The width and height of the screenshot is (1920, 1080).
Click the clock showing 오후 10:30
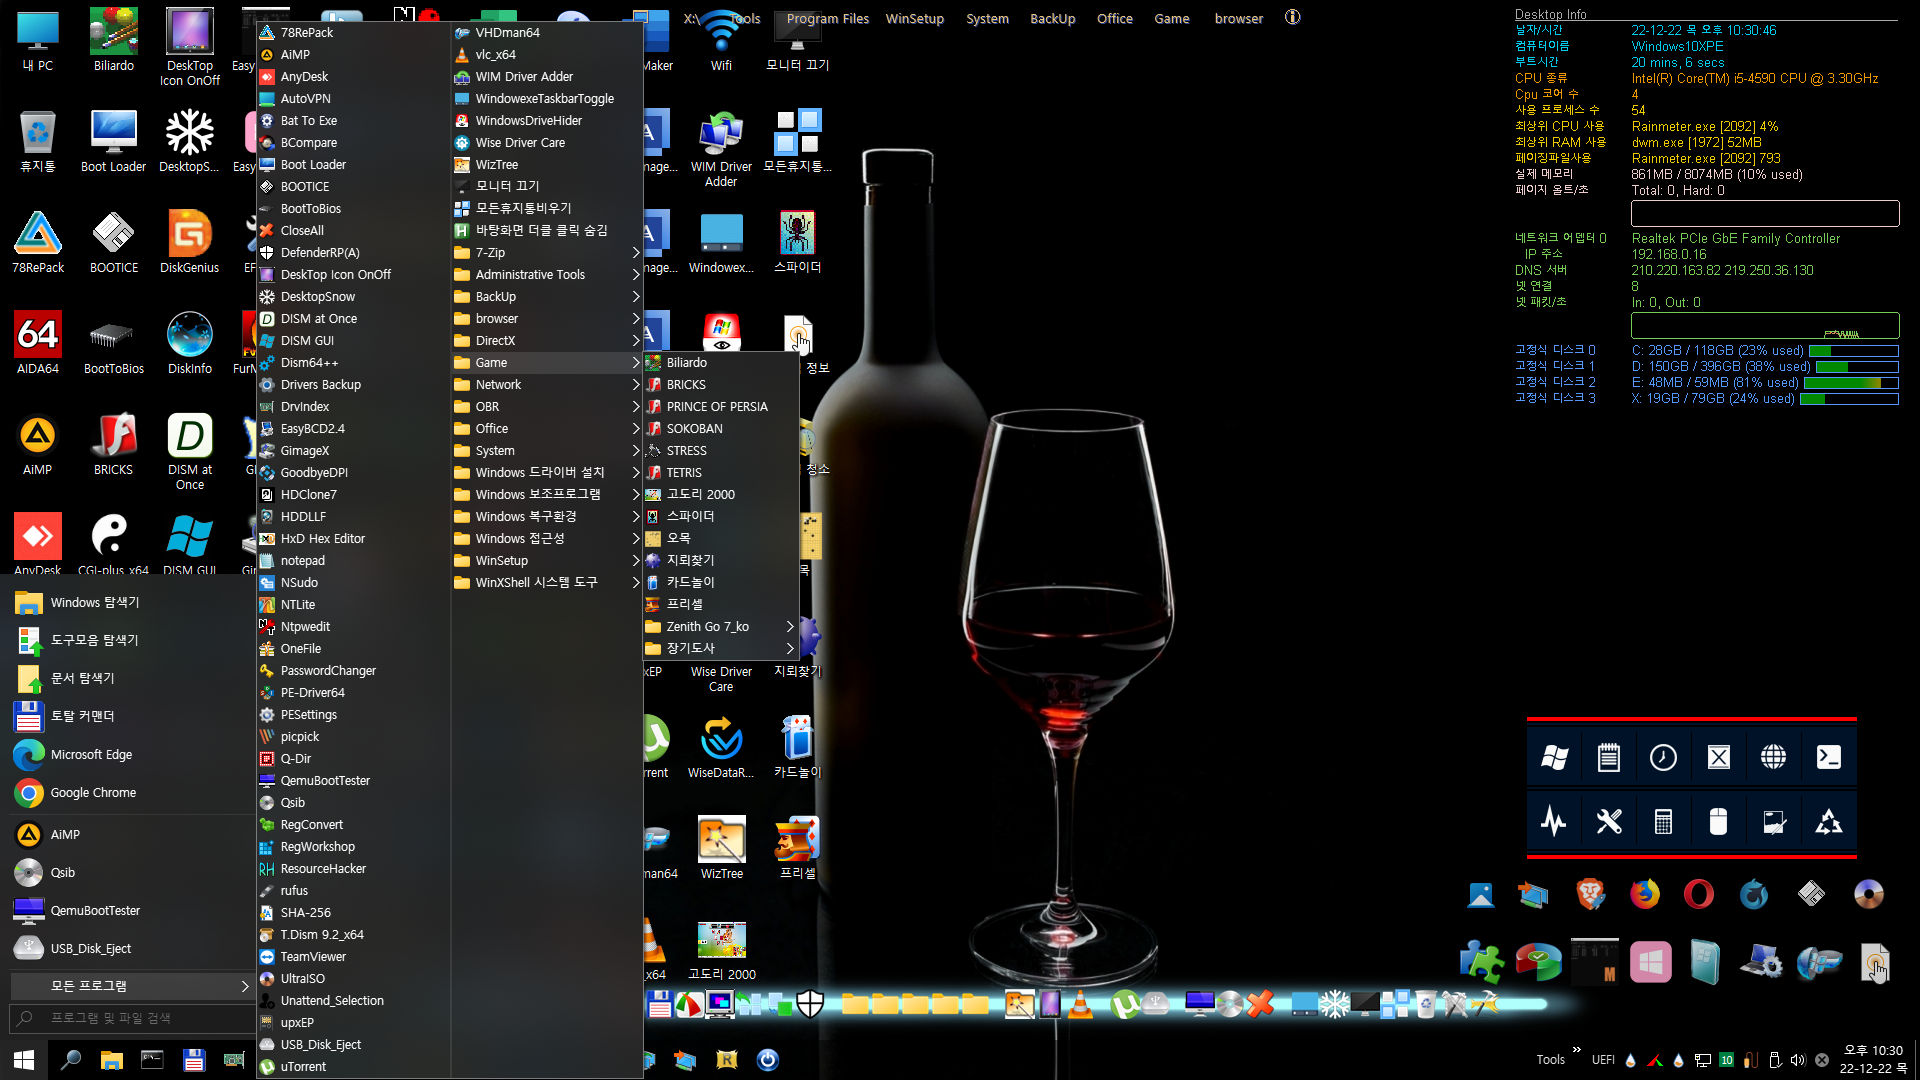pyautogui.click(x=1873, y=1051)
